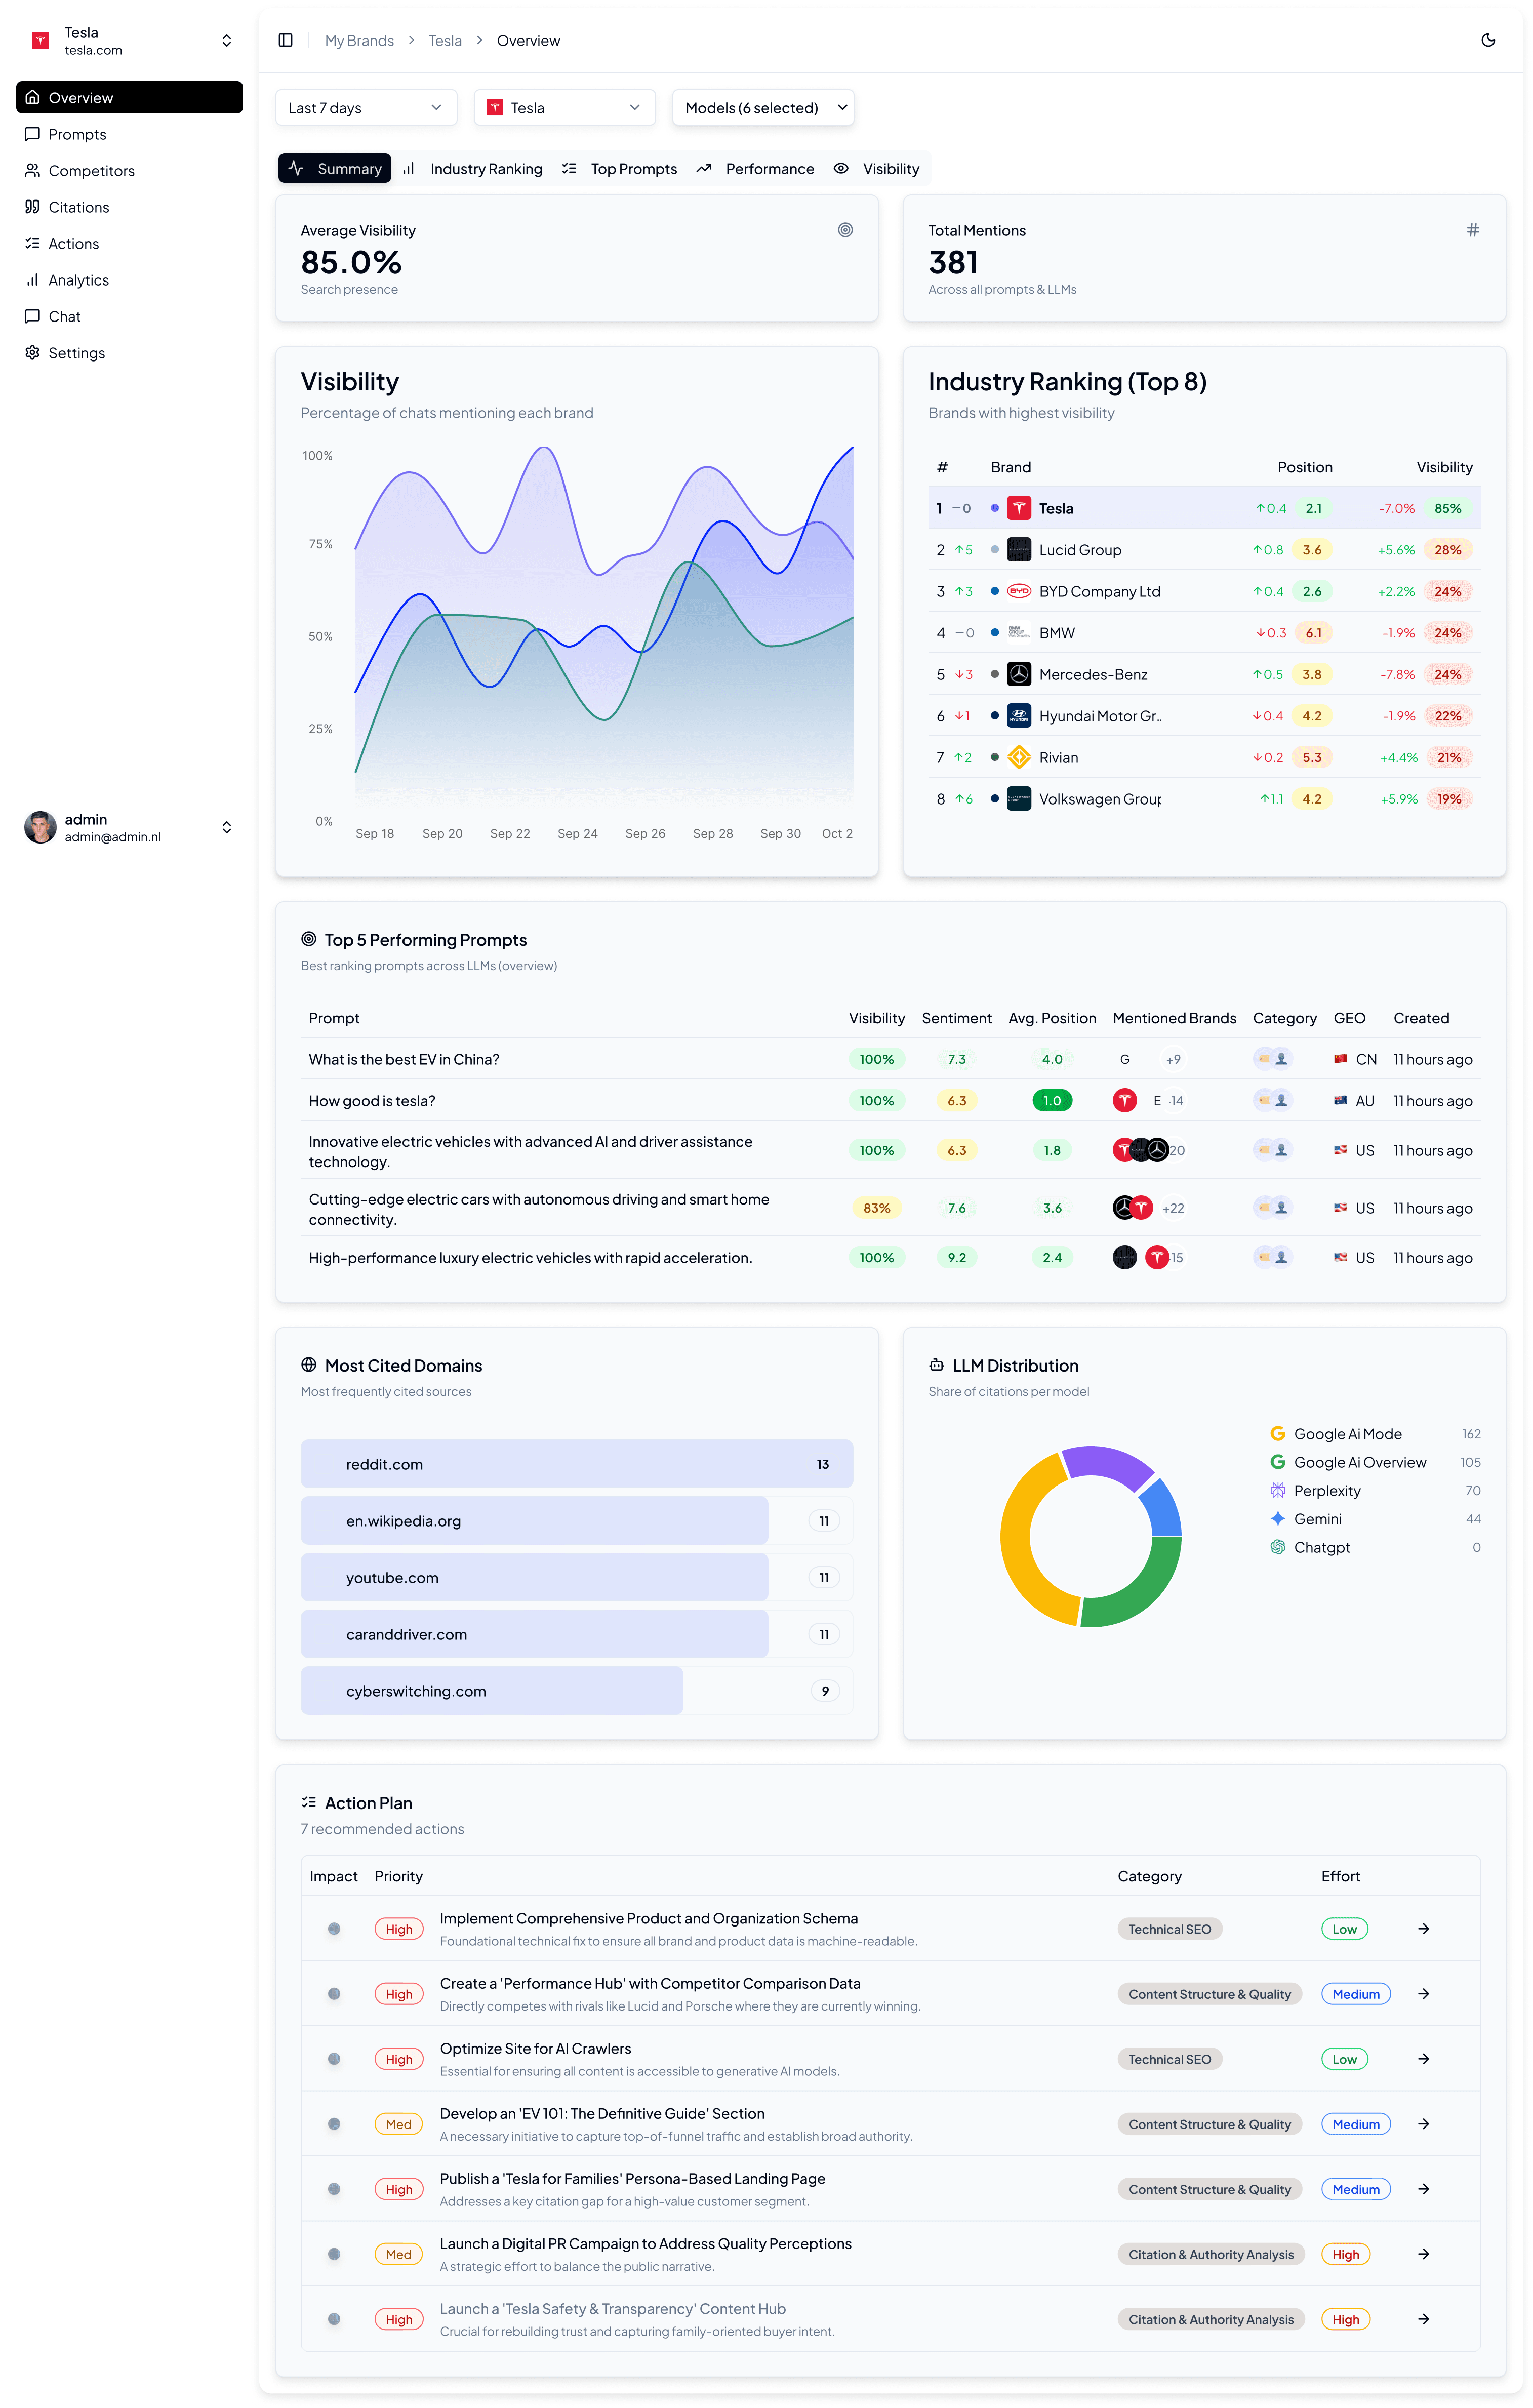Click the reddit.com citation bar
Image resolution: width=1533 pixels, height=2408 pixels.
pyautogui.click(x=576, y=1464)
